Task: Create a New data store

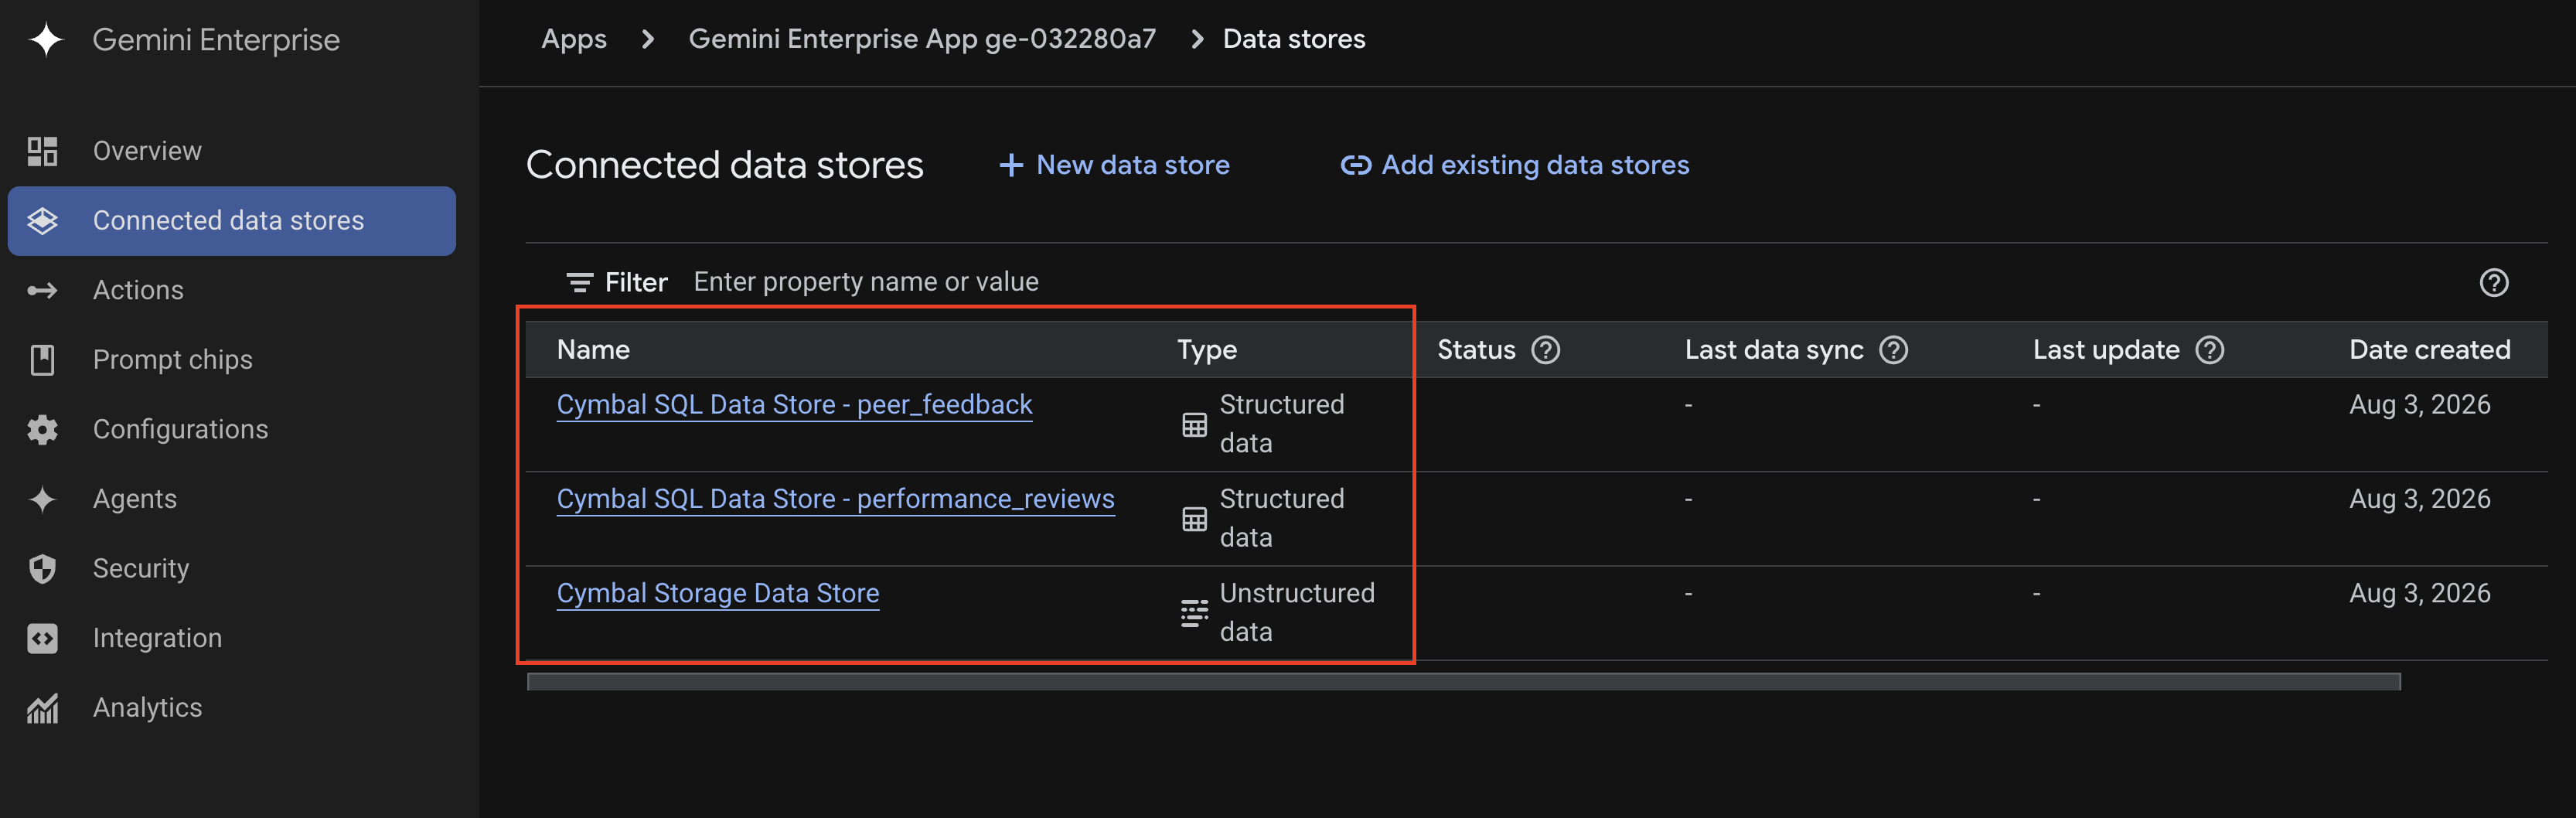Action: click(x=1114, y=165)
